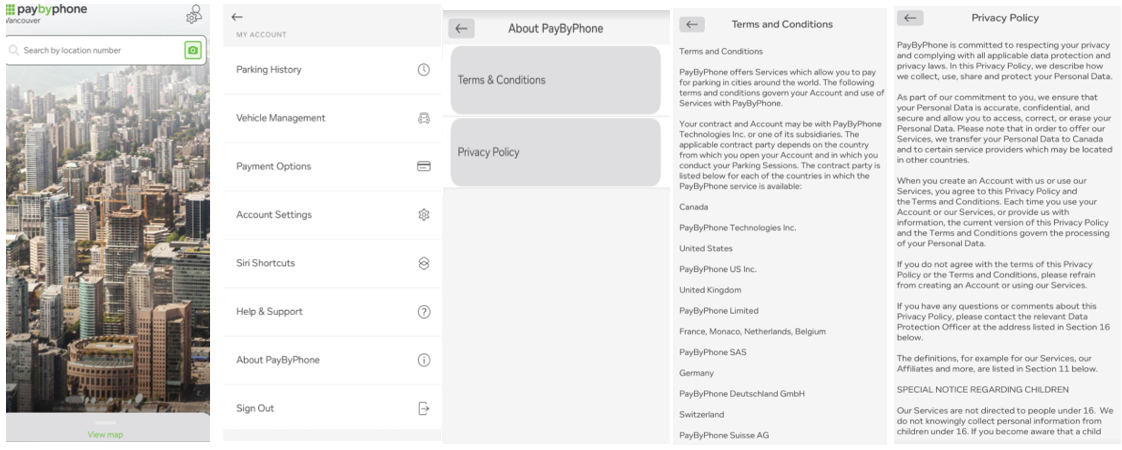This screenshot has width=1122, height=450.
Task: Tap the search magnifier icon
Action: point(14,50)
